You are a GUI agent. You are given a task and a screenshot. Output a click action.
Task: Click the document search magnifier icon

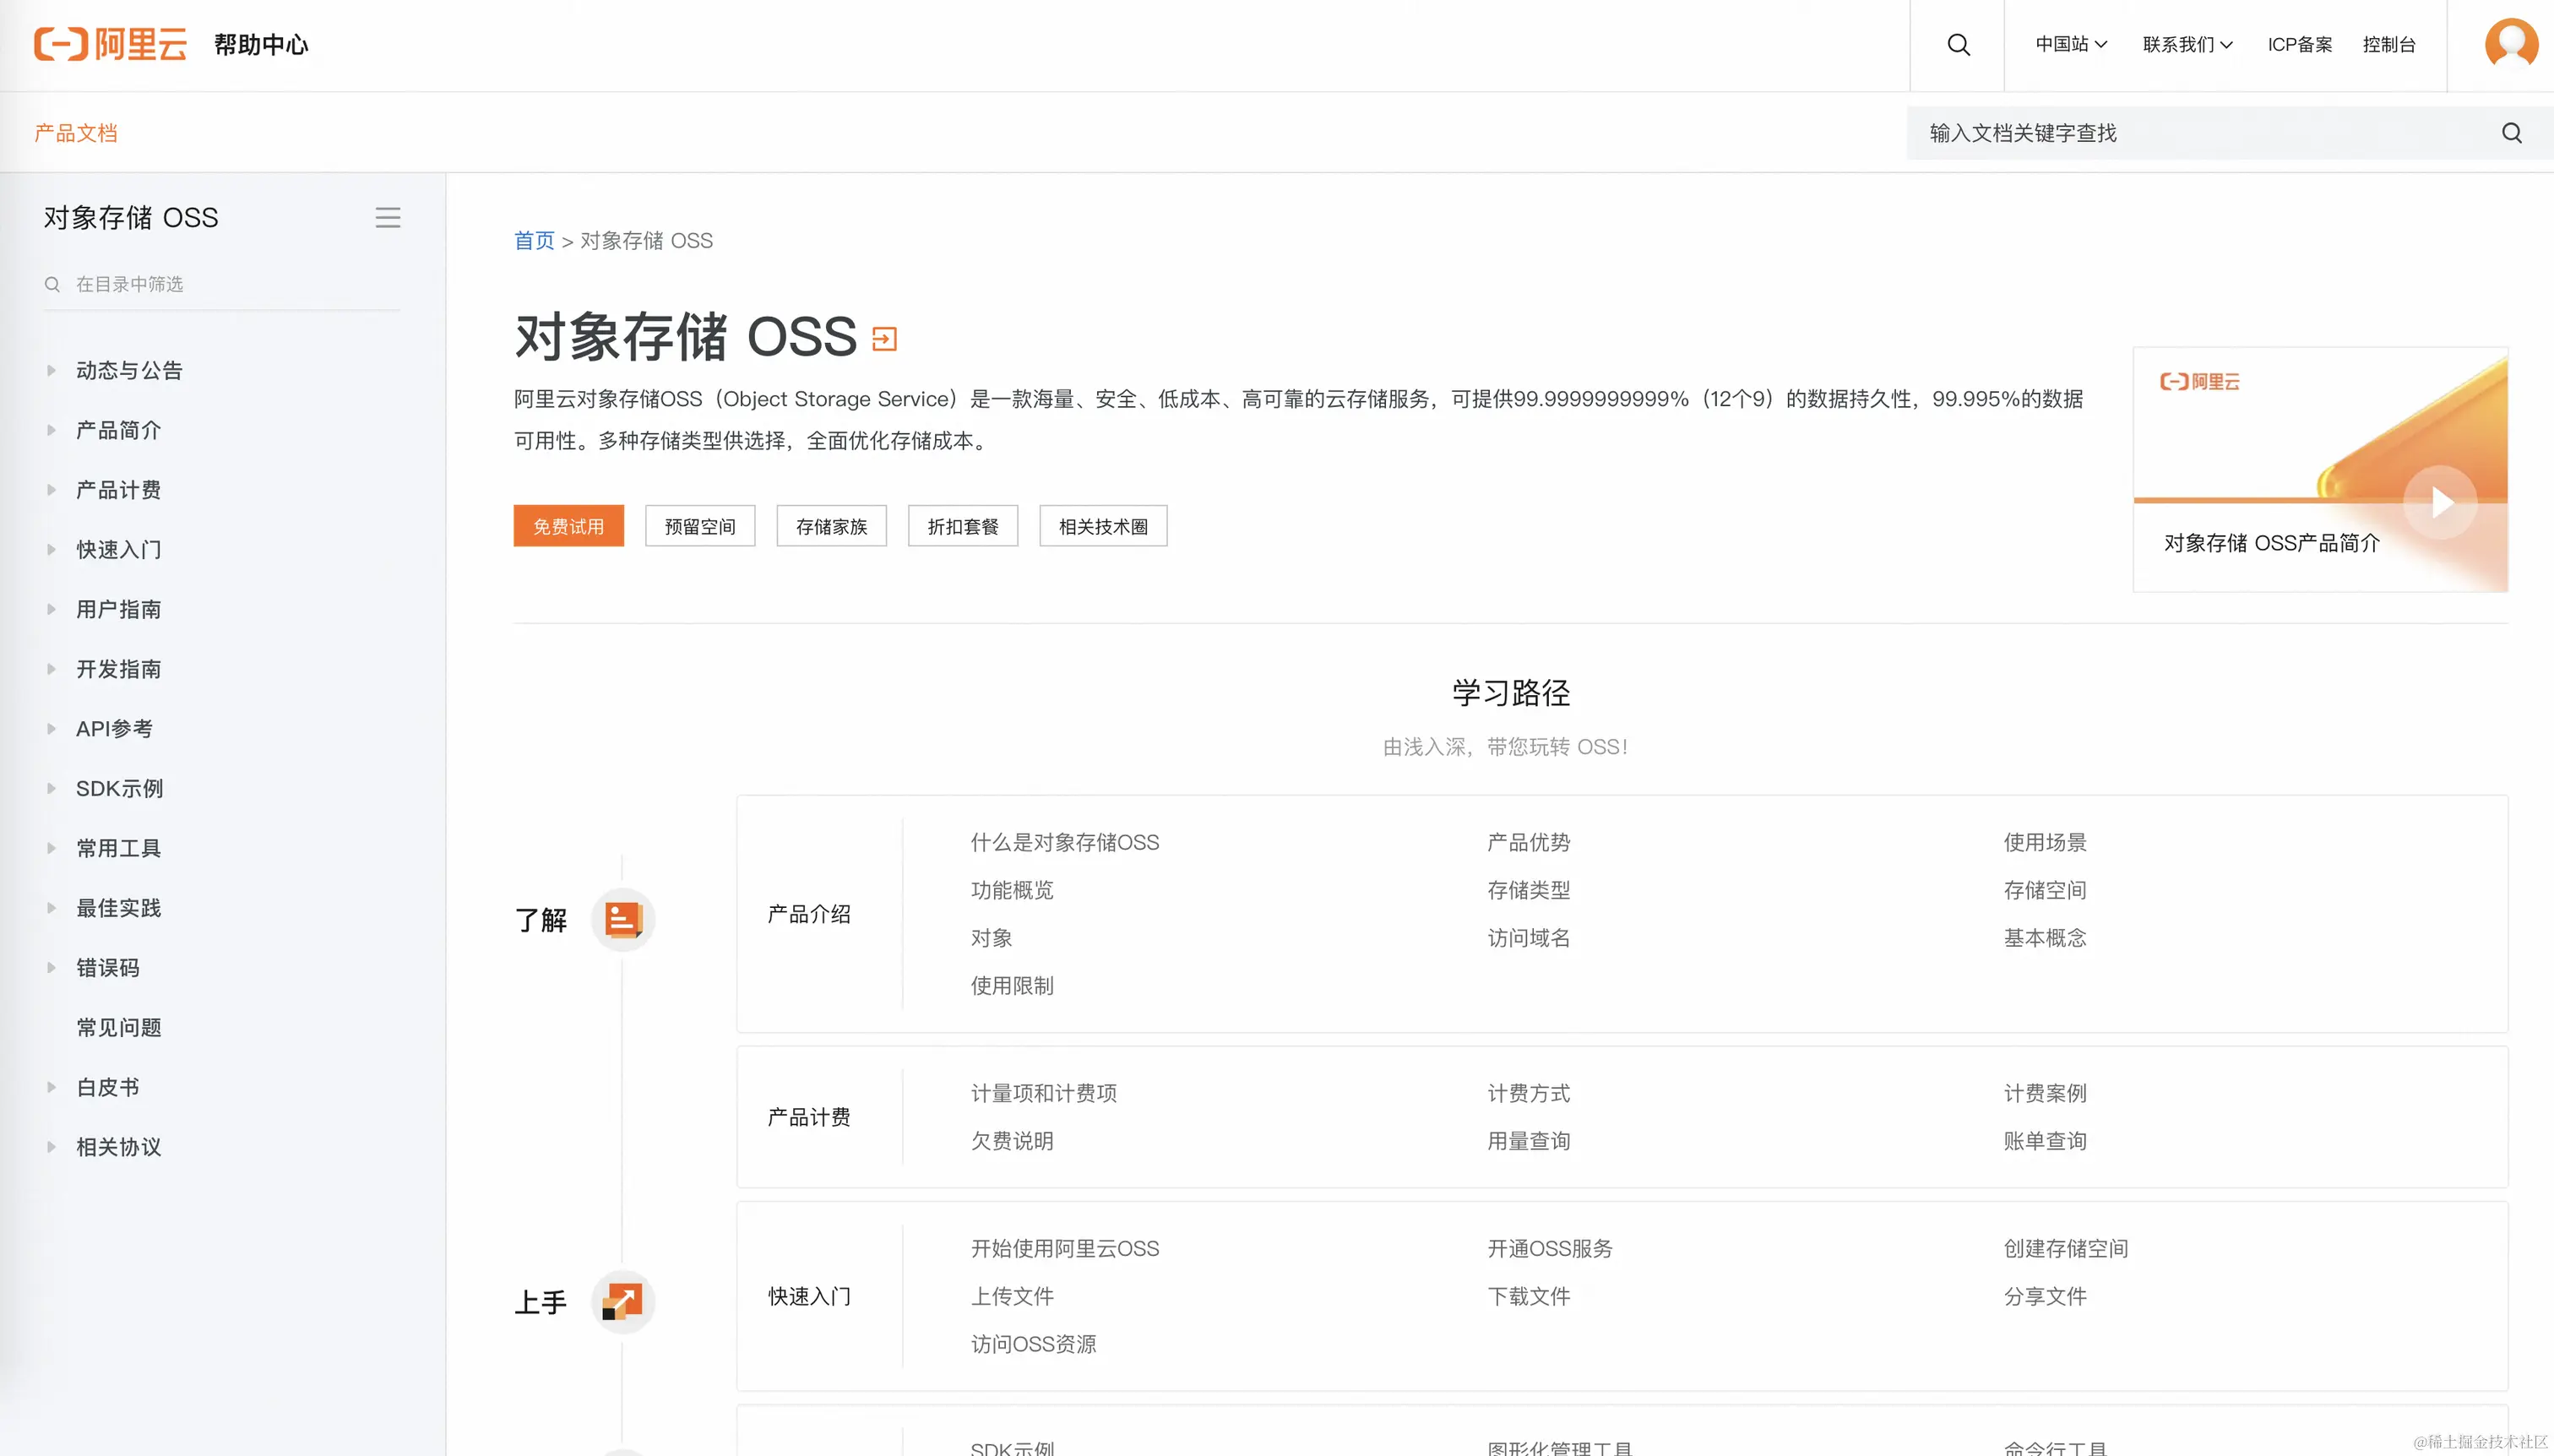coord(2511,133)
